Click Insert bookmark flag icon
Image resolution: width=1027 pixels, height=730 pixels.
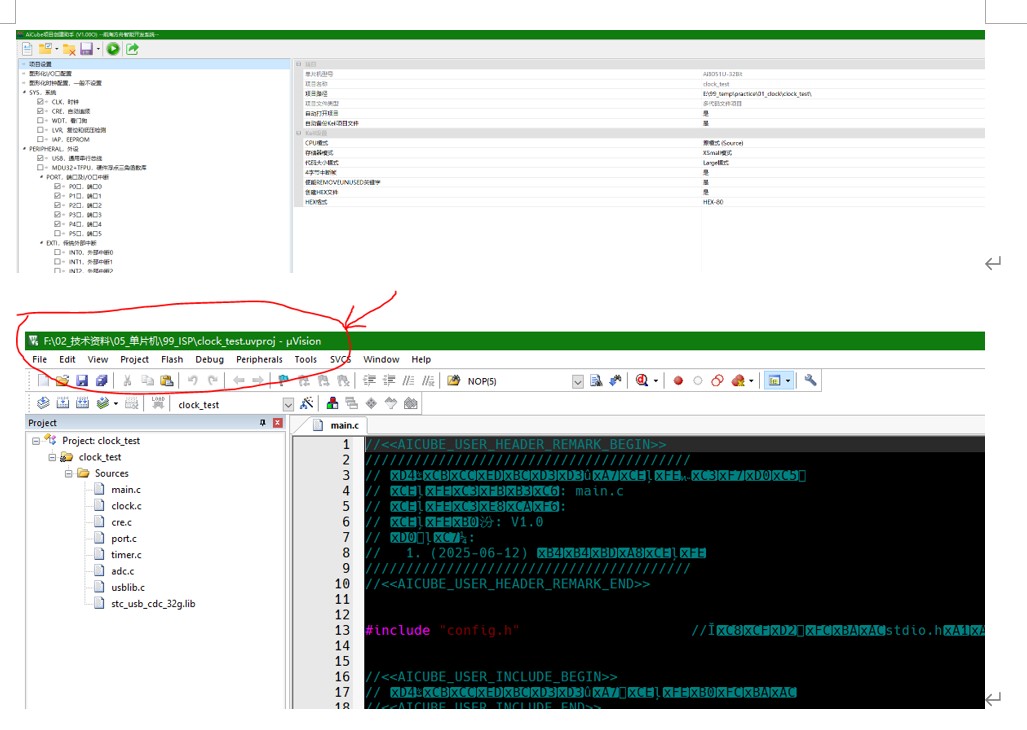[x=283, y=381]
